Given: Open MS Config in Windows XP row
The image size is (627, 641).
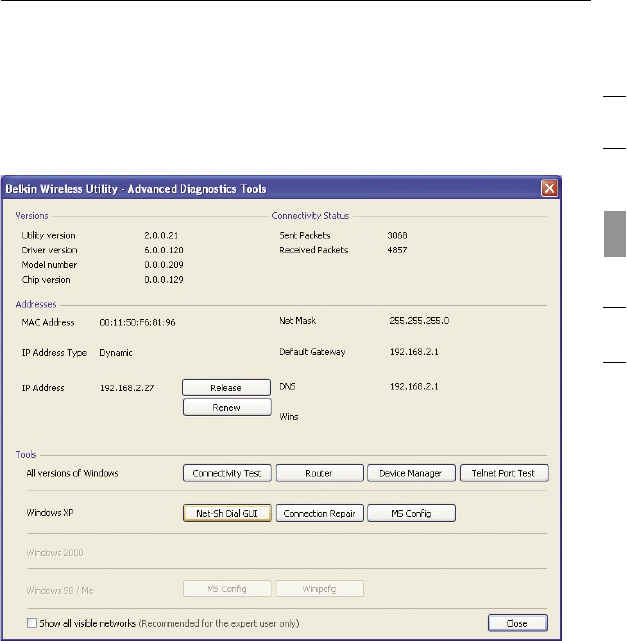Looking at the screenshot, I should 411,513.
